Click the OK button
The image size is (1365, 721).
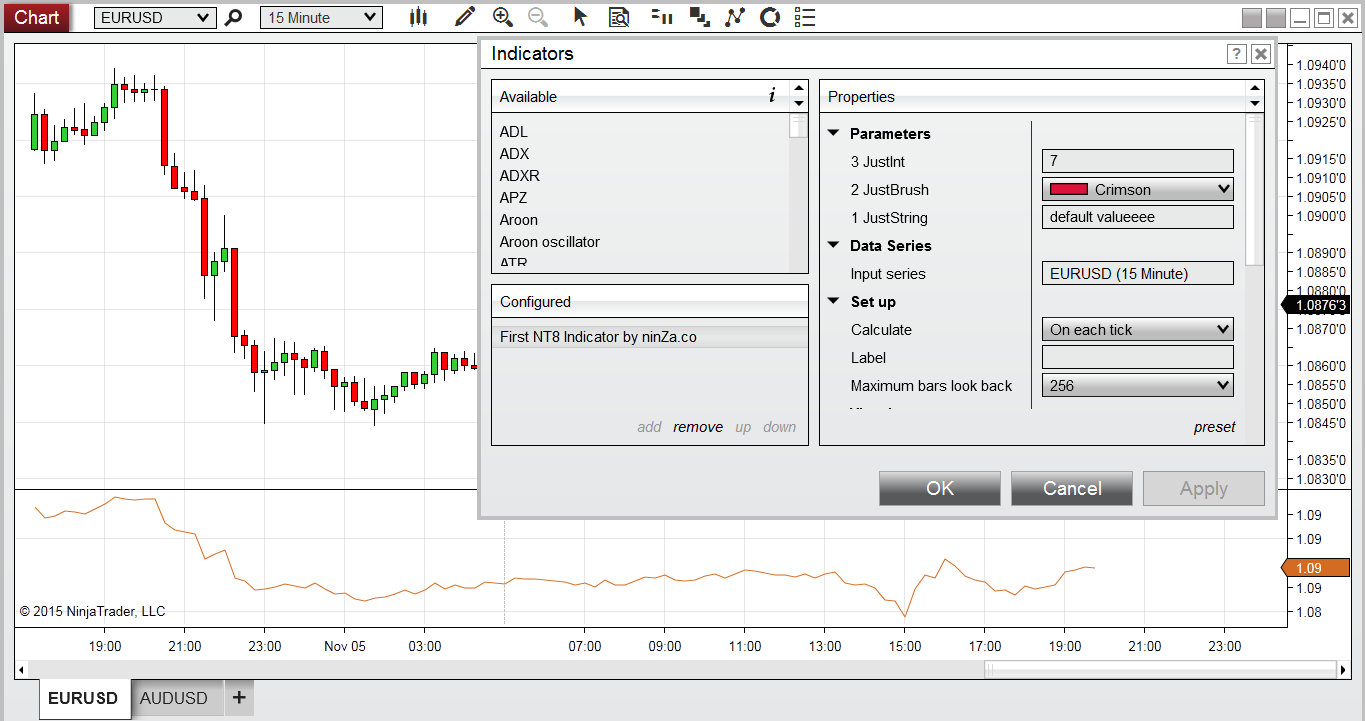(x=940, y=488)
